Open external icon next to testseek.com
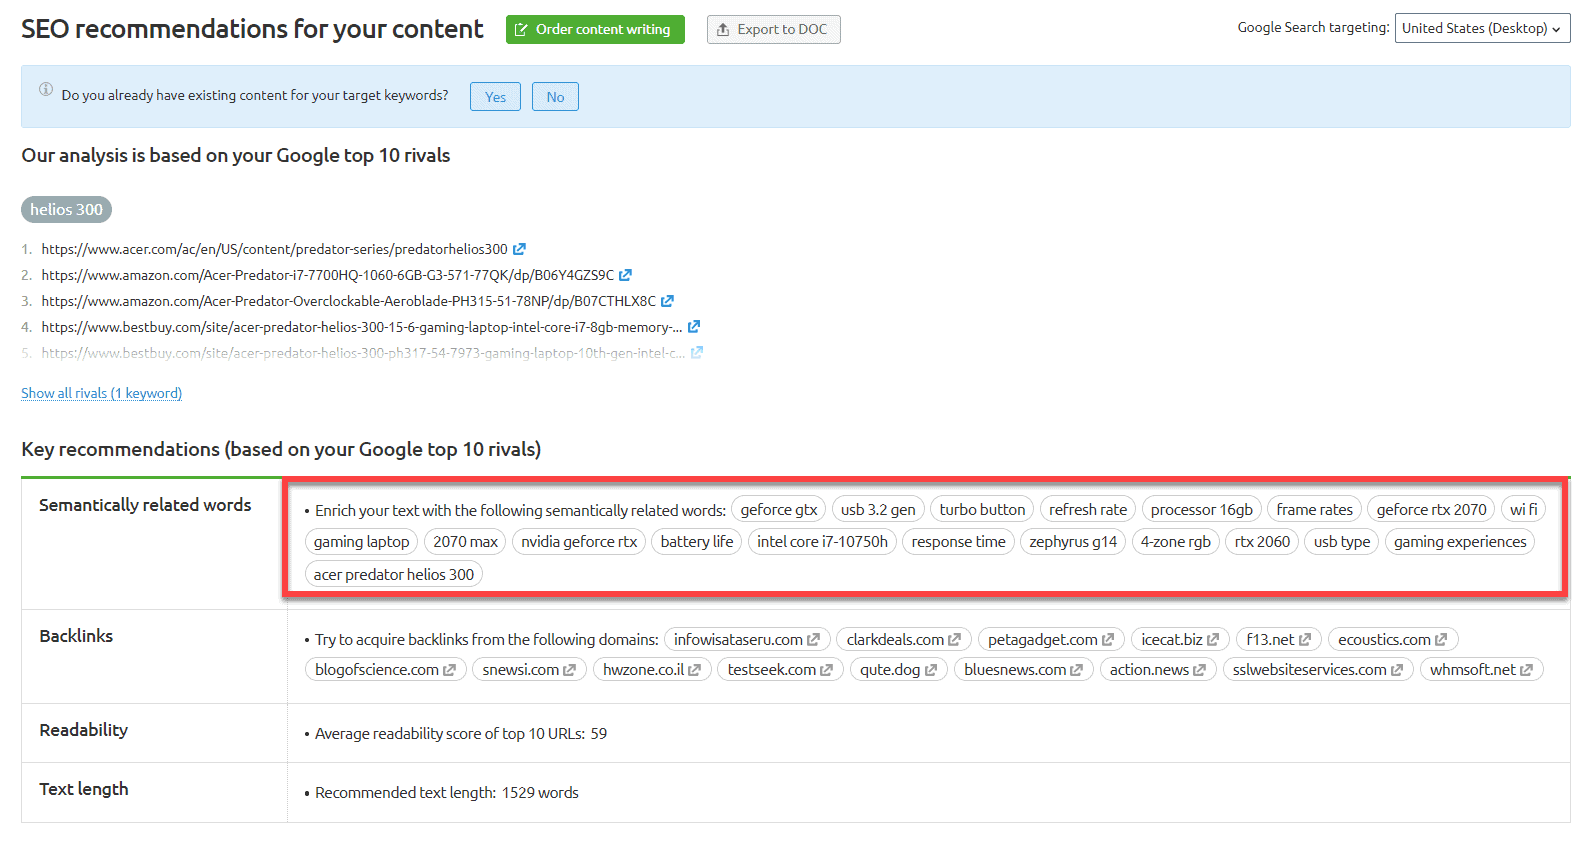The height and width of the screenshot is (852, 1590). tap(826, 670)
